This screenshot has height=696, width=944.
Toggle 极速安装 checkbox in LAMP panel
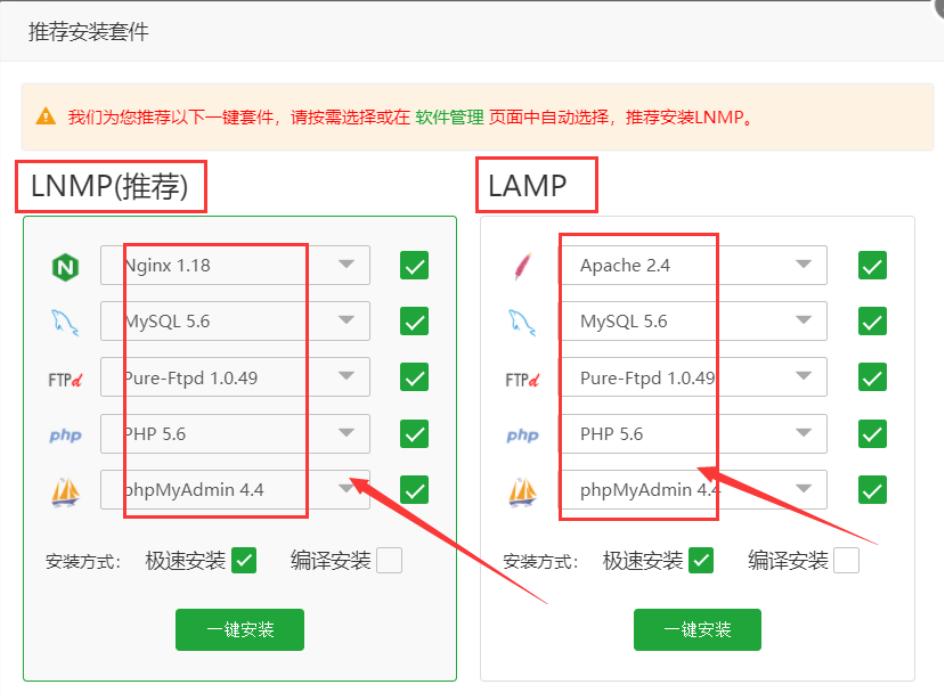(x=701, y=561)
